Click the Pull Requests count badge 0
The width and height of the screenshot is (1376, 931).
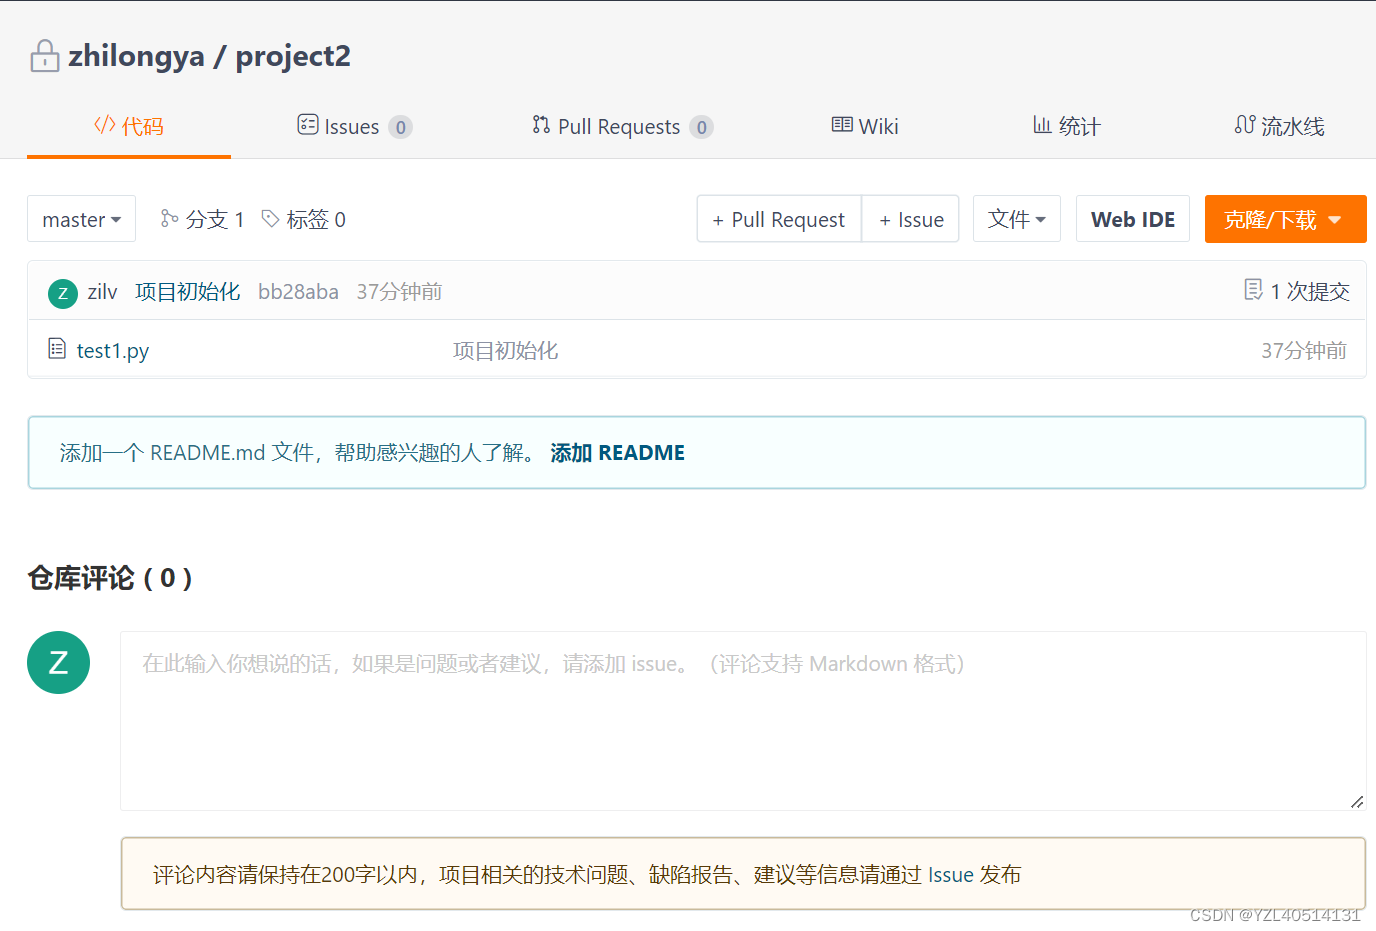pos(701,127)
